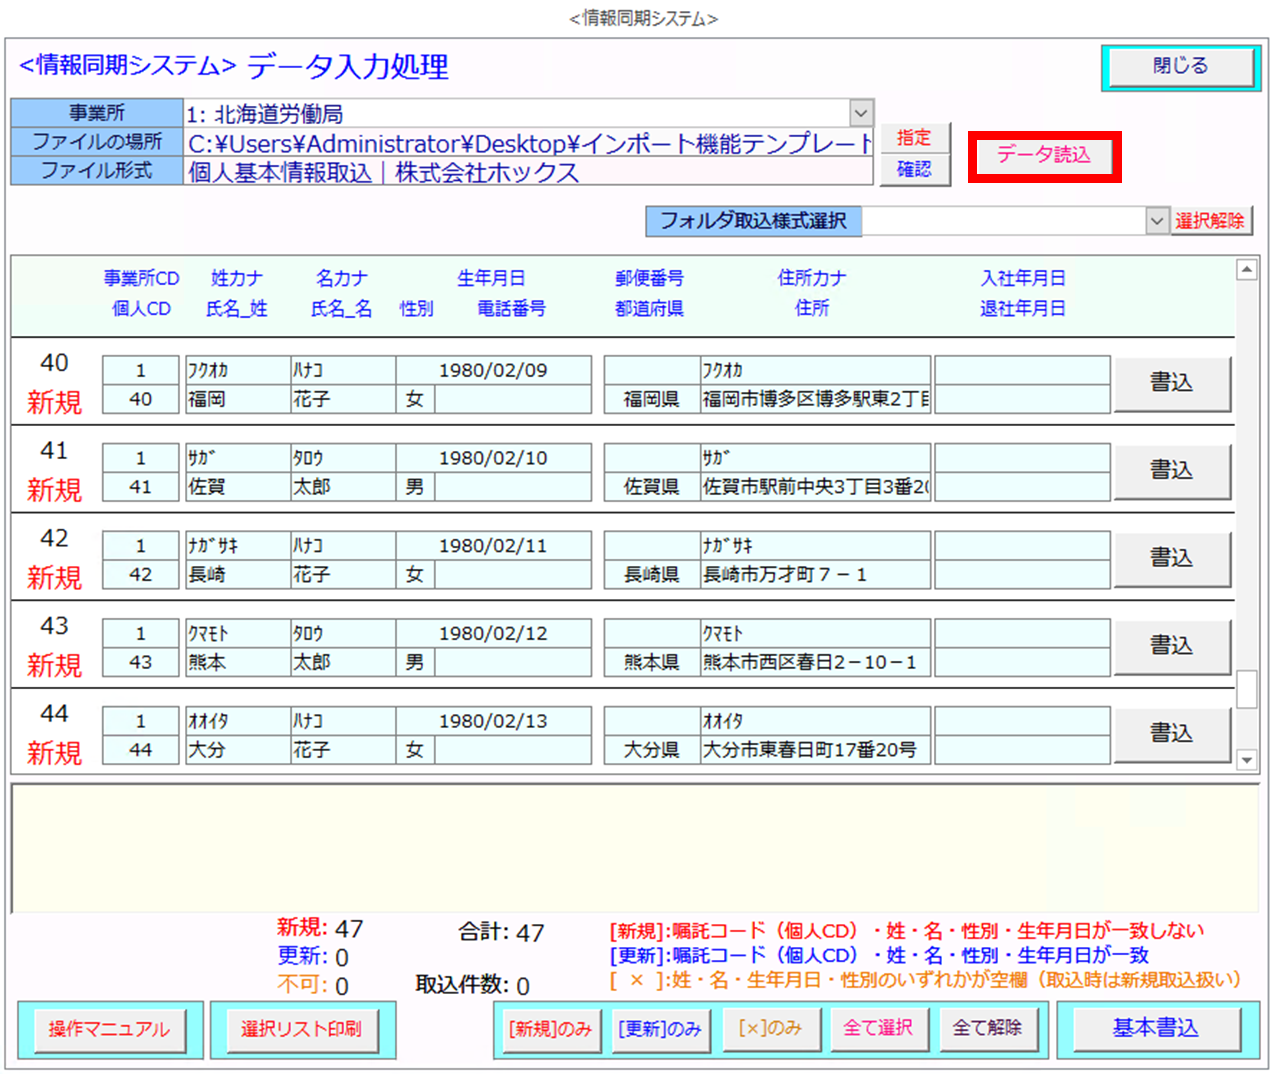Open the フォルダ取込様式選択 dropdown
Image resolution: width=1275 pixels, height=1074 pixels.
tap(1156, 221)
